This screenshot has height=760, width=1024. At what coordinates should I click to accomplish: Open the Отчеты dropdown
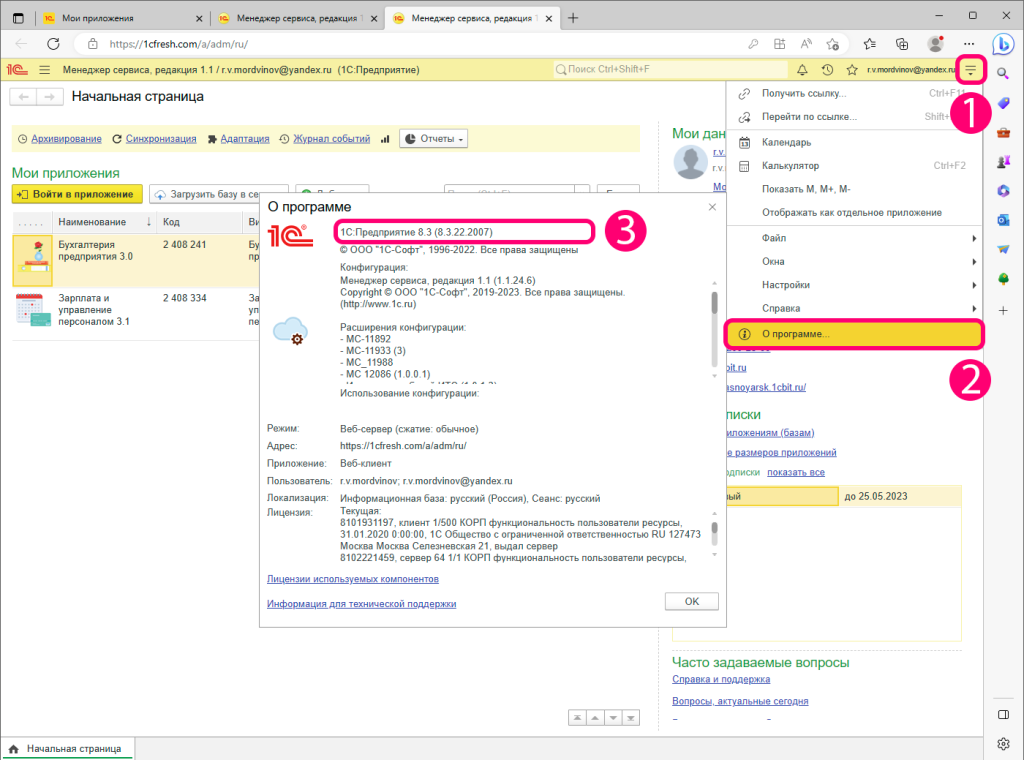tap(433, 139)
